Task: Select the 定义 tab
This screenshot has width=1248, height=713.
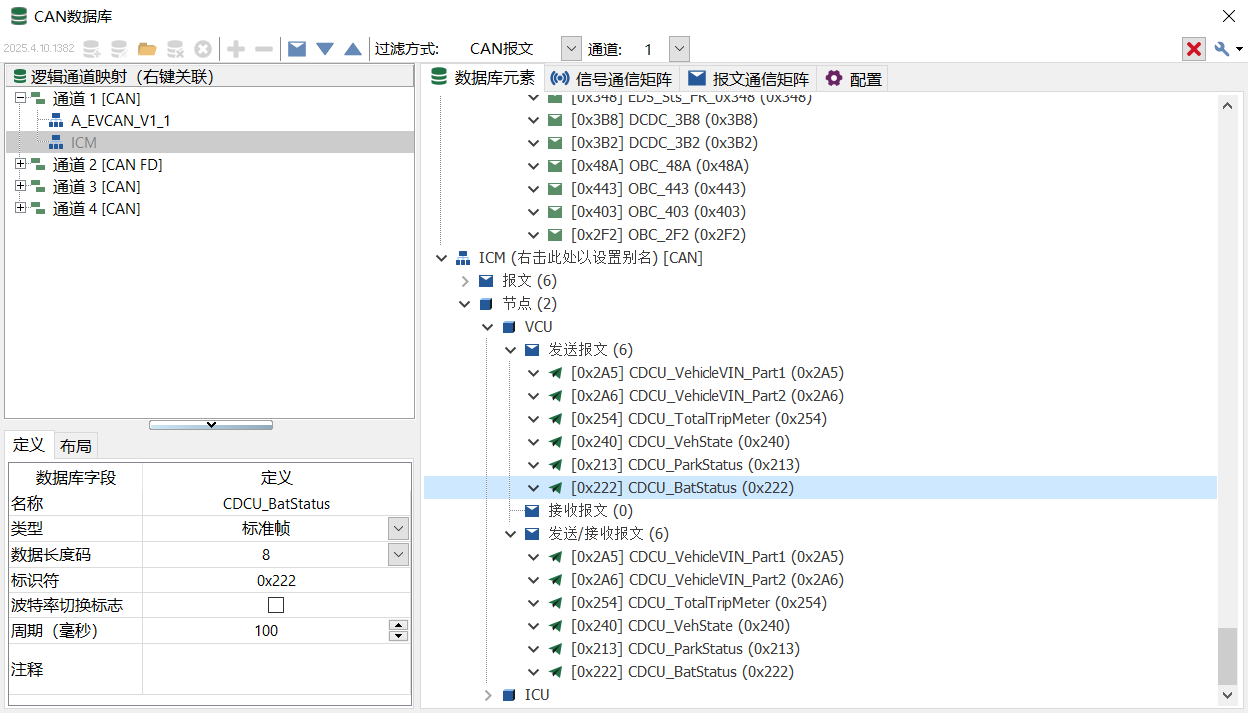Action: click(x=29, y=445)
